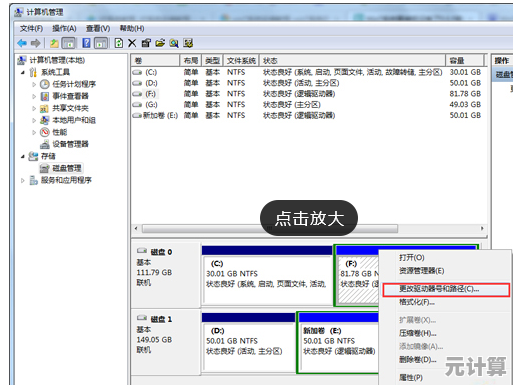Viewport: 513px width, 385px height.
Task: Sort by the 文件系统 column header
Action: (x=241, y=61)
